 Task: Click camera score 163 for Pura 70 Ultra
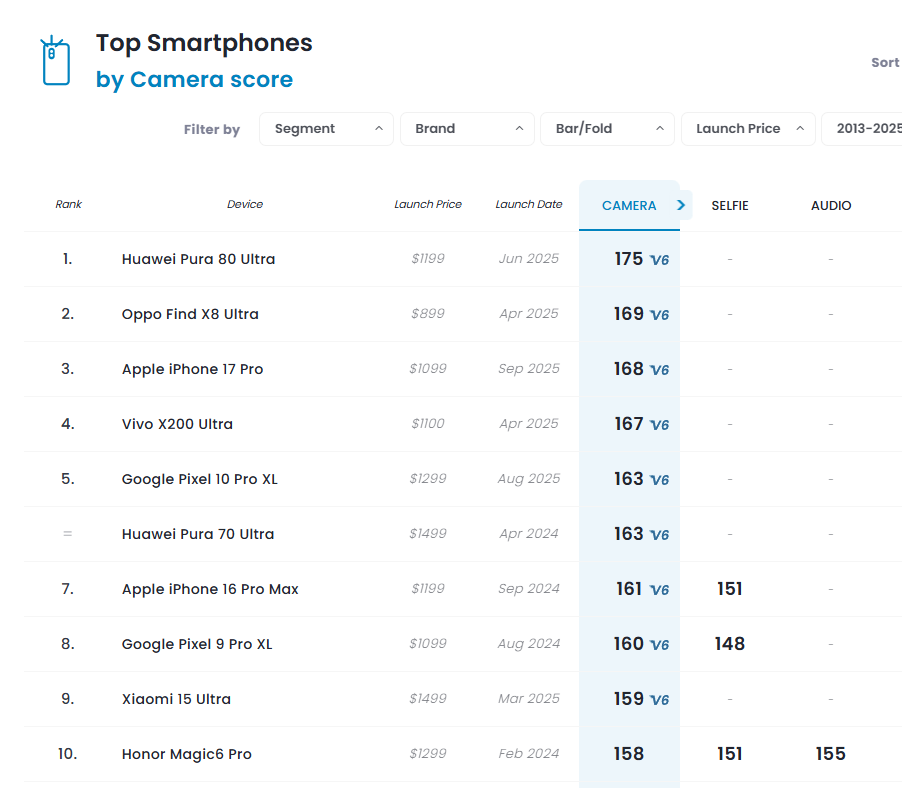(628, 534)
